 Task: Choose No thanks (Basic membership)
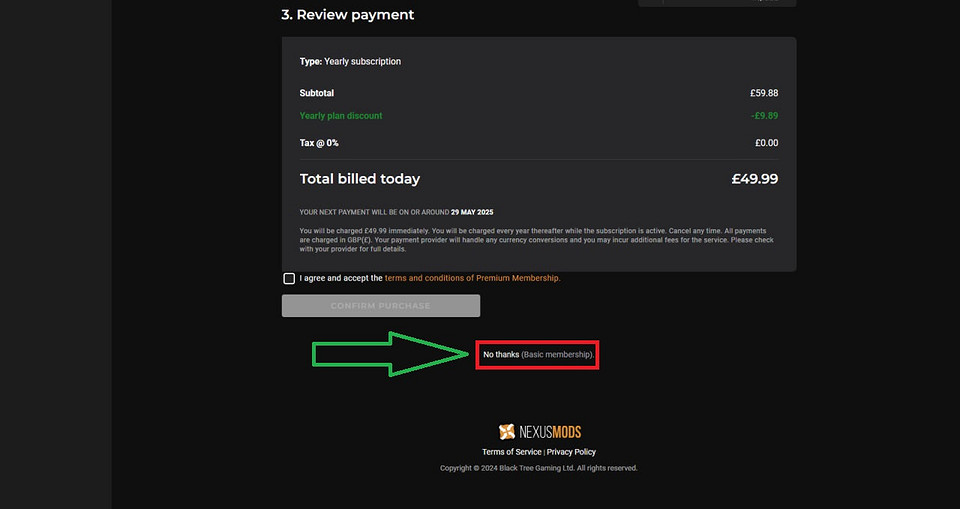point(538,355)
